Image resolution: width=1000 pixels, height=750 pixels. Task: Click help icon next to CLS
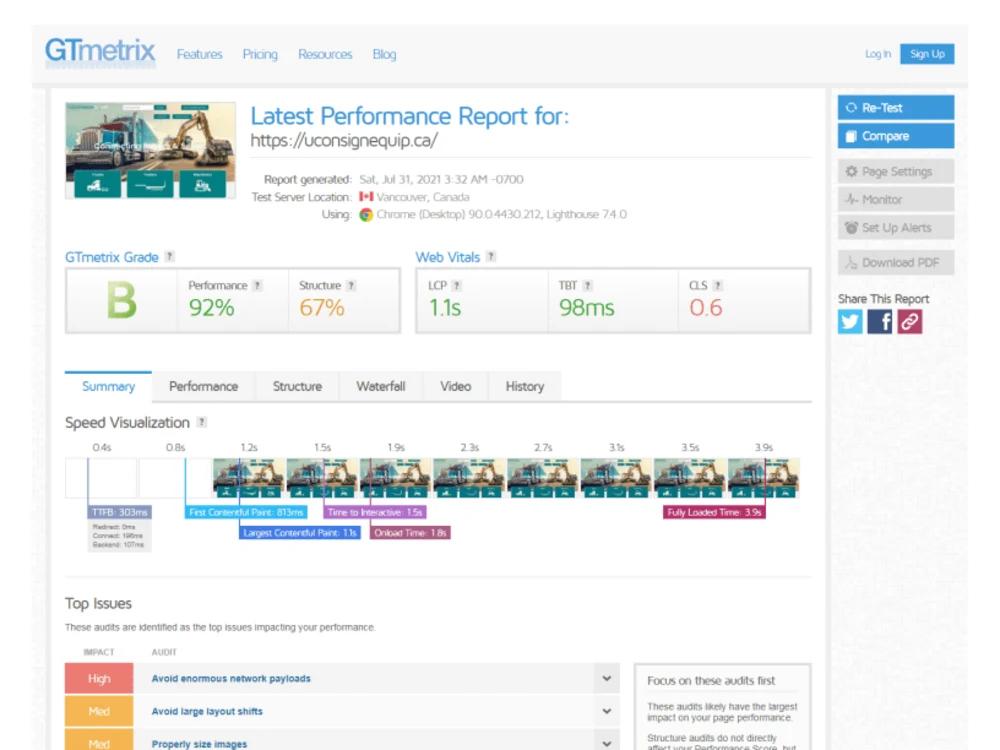[x=717, y=286]
